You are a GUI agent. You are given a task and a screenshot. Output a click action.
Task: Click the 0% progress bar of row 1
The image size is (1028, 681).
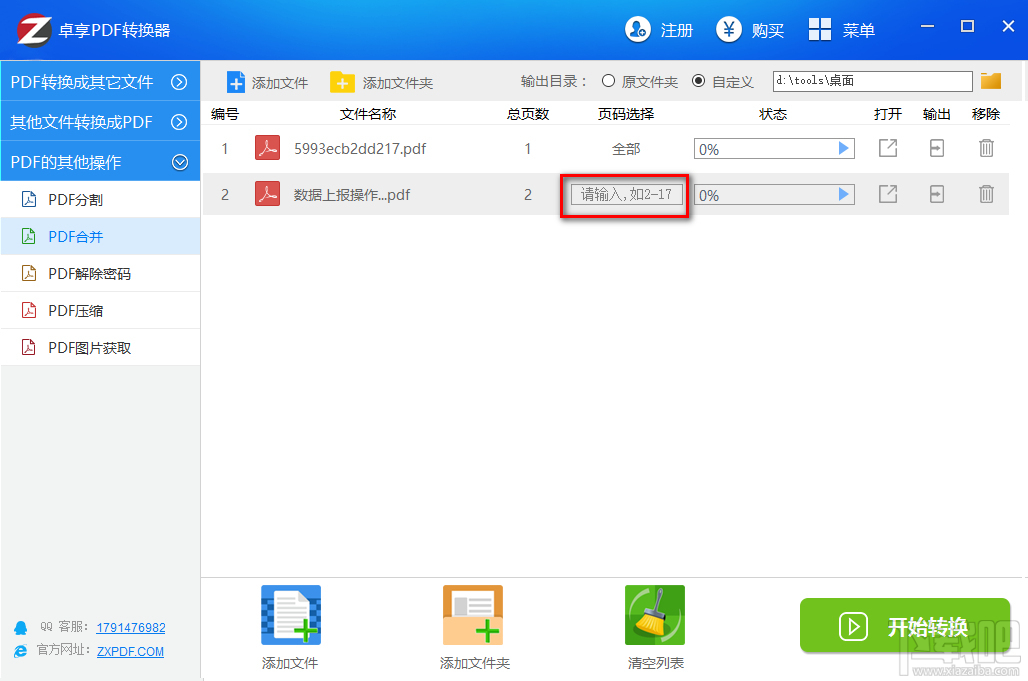click(774, 149)
